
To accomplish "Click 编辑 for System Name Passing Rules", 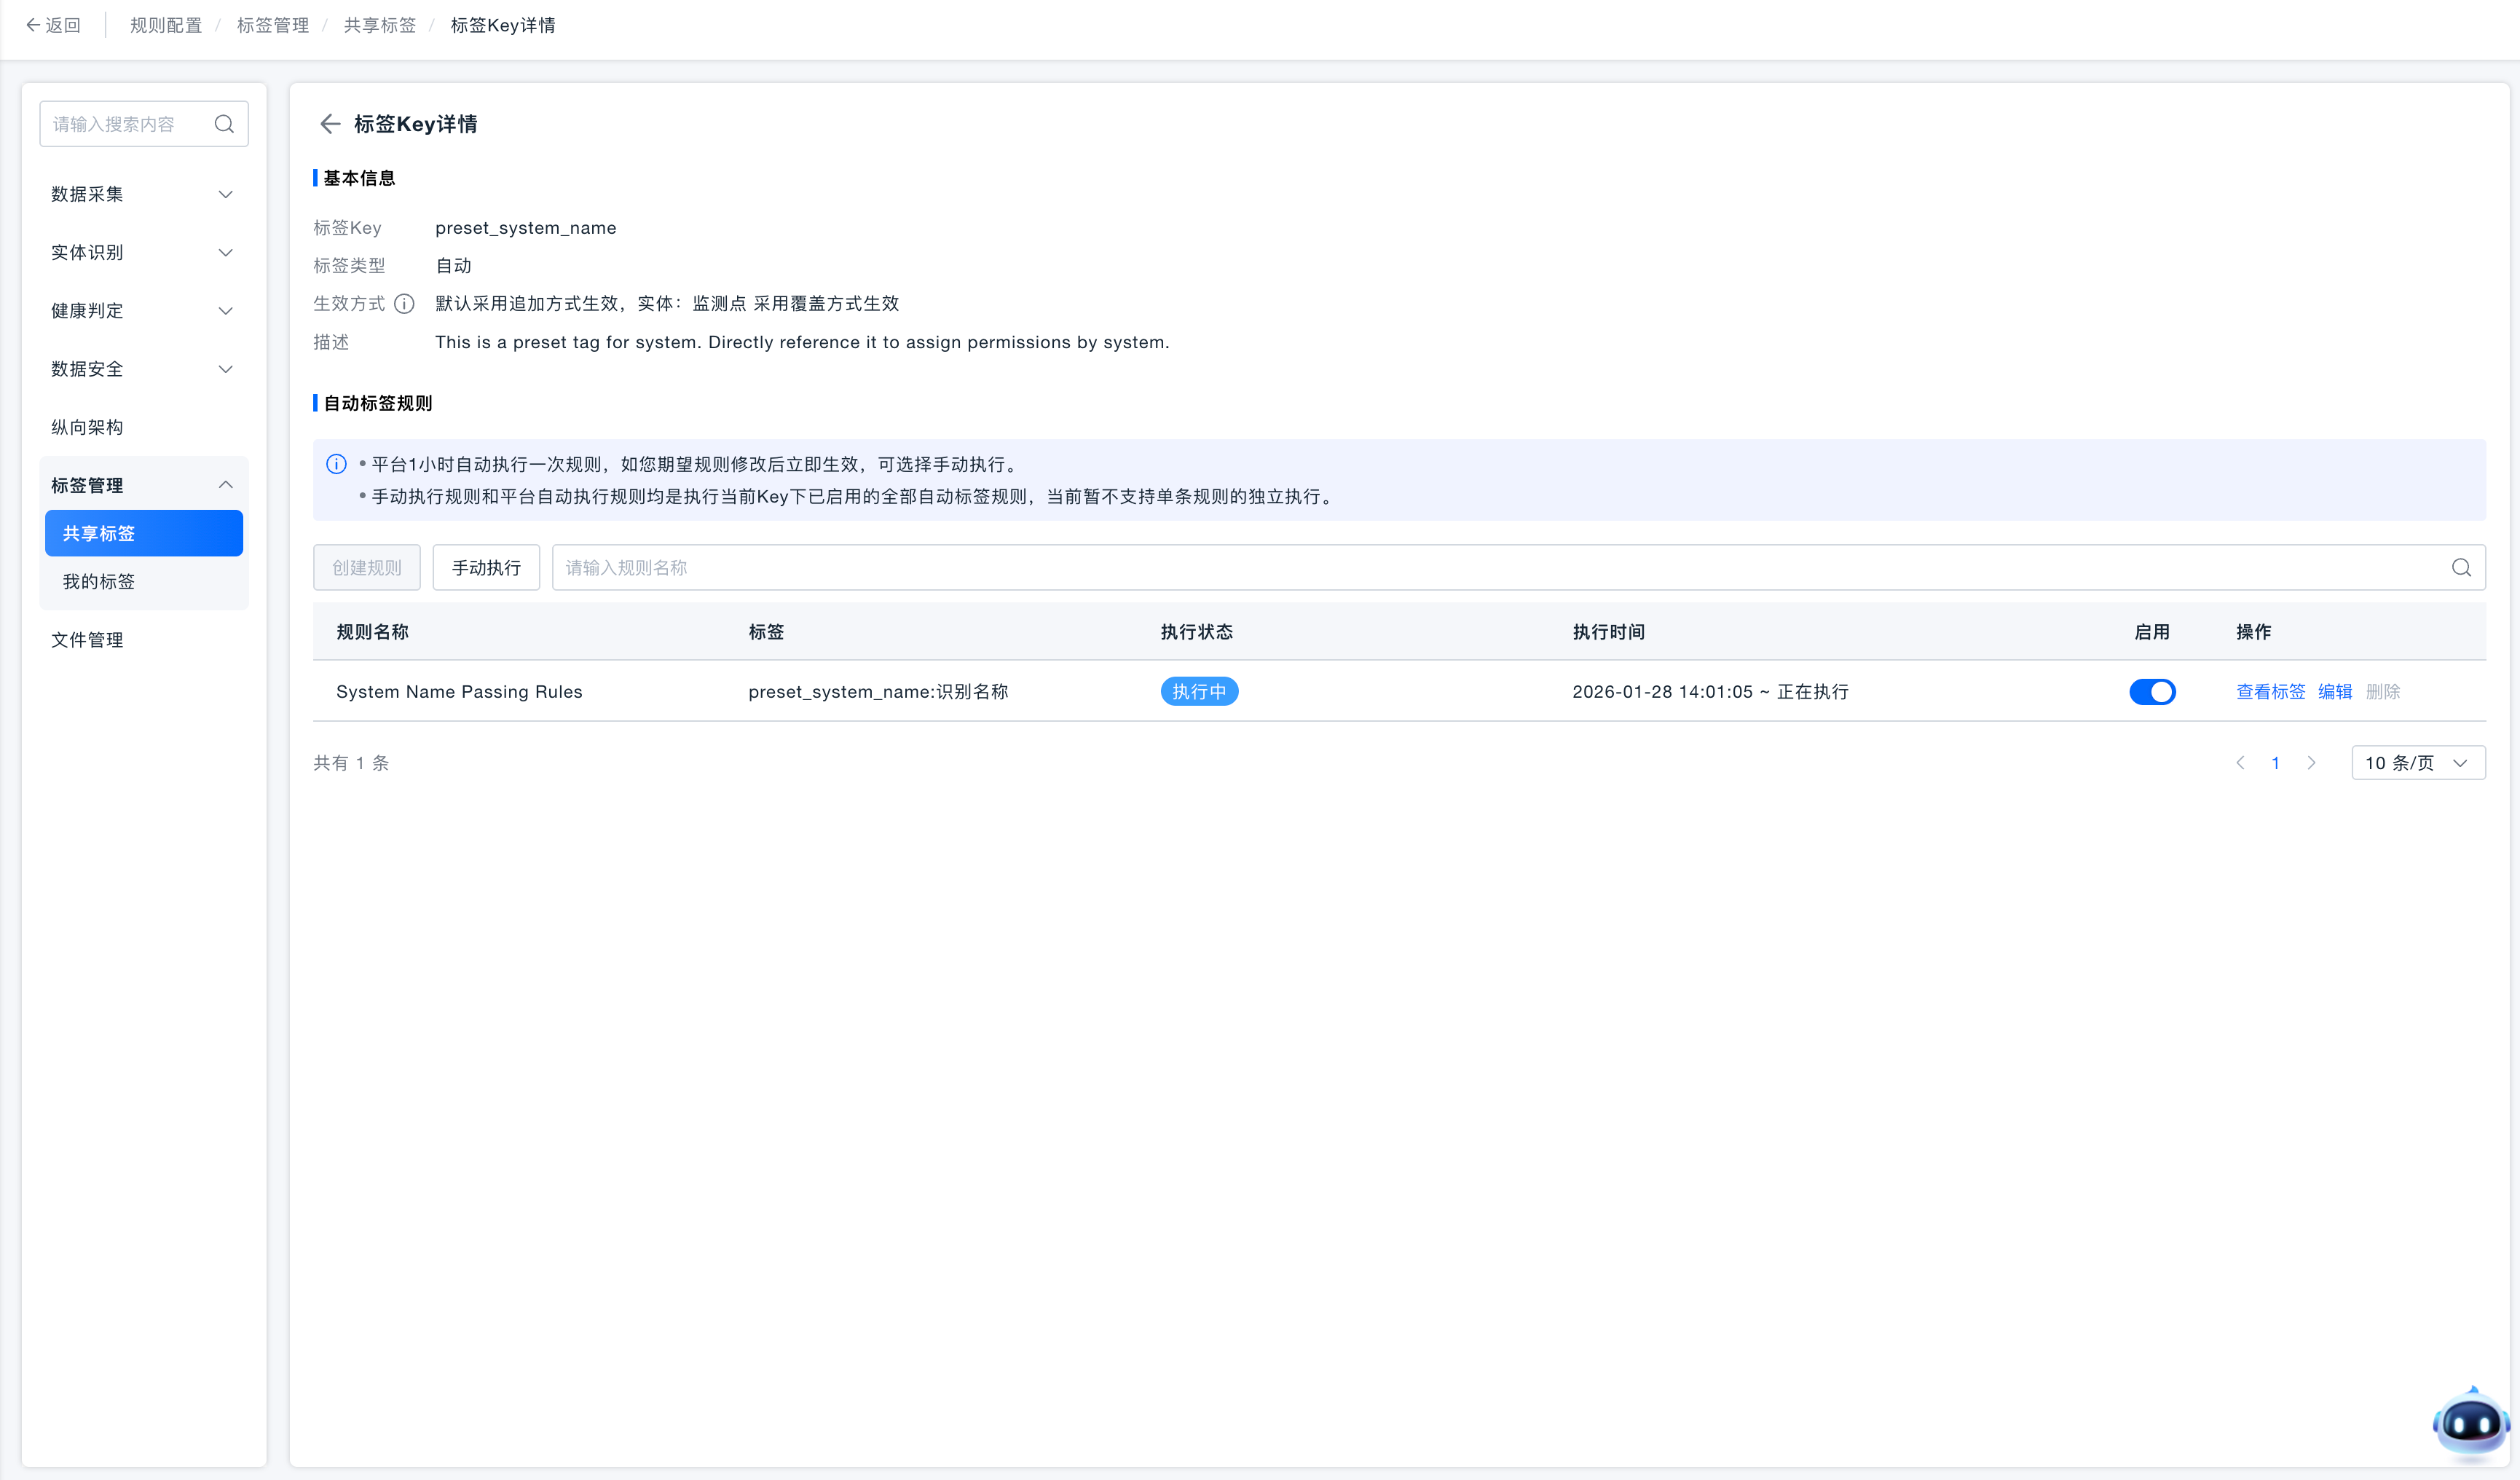I will (2334, 692).
